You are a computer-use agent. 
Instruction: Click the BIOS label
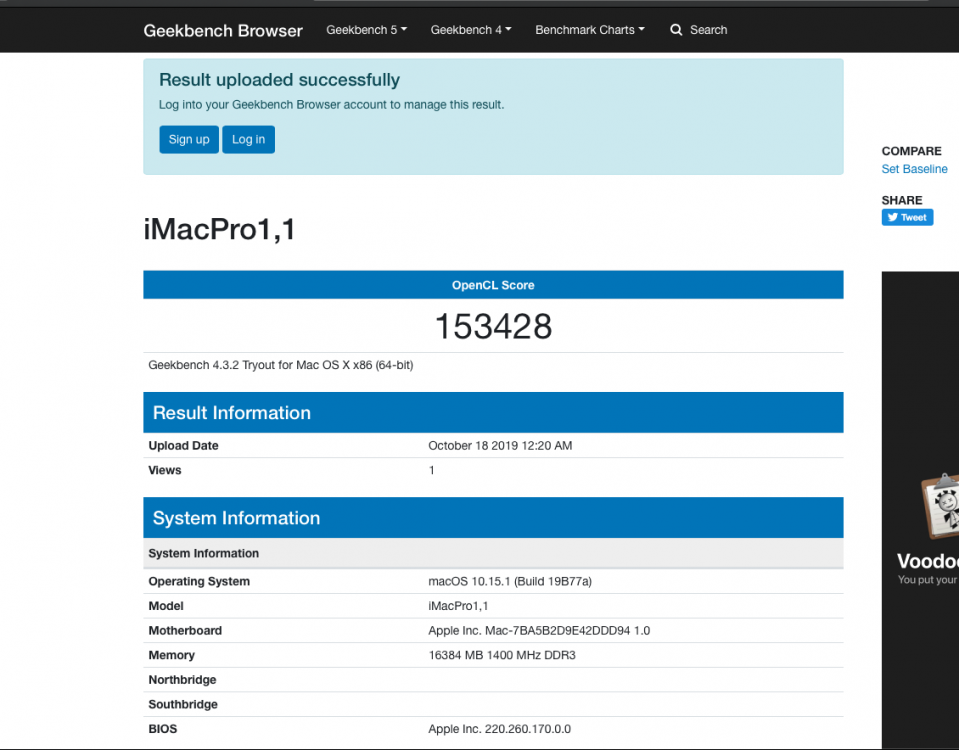163,729
